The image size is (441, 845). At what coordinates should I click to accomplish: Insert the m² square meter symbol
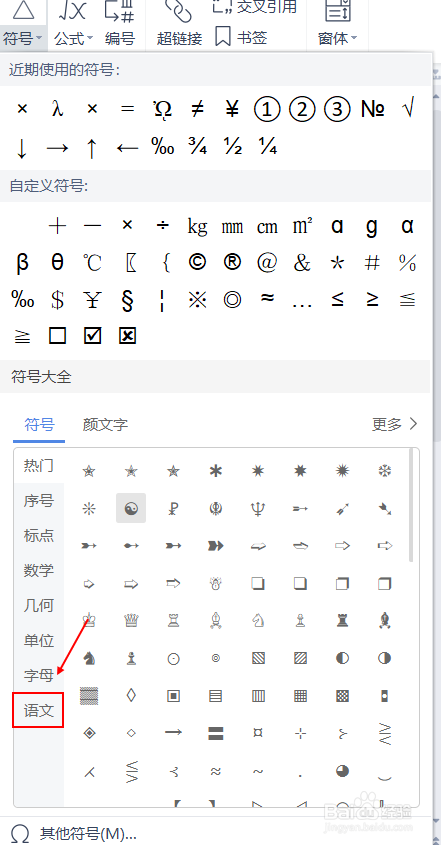[302, 225]
